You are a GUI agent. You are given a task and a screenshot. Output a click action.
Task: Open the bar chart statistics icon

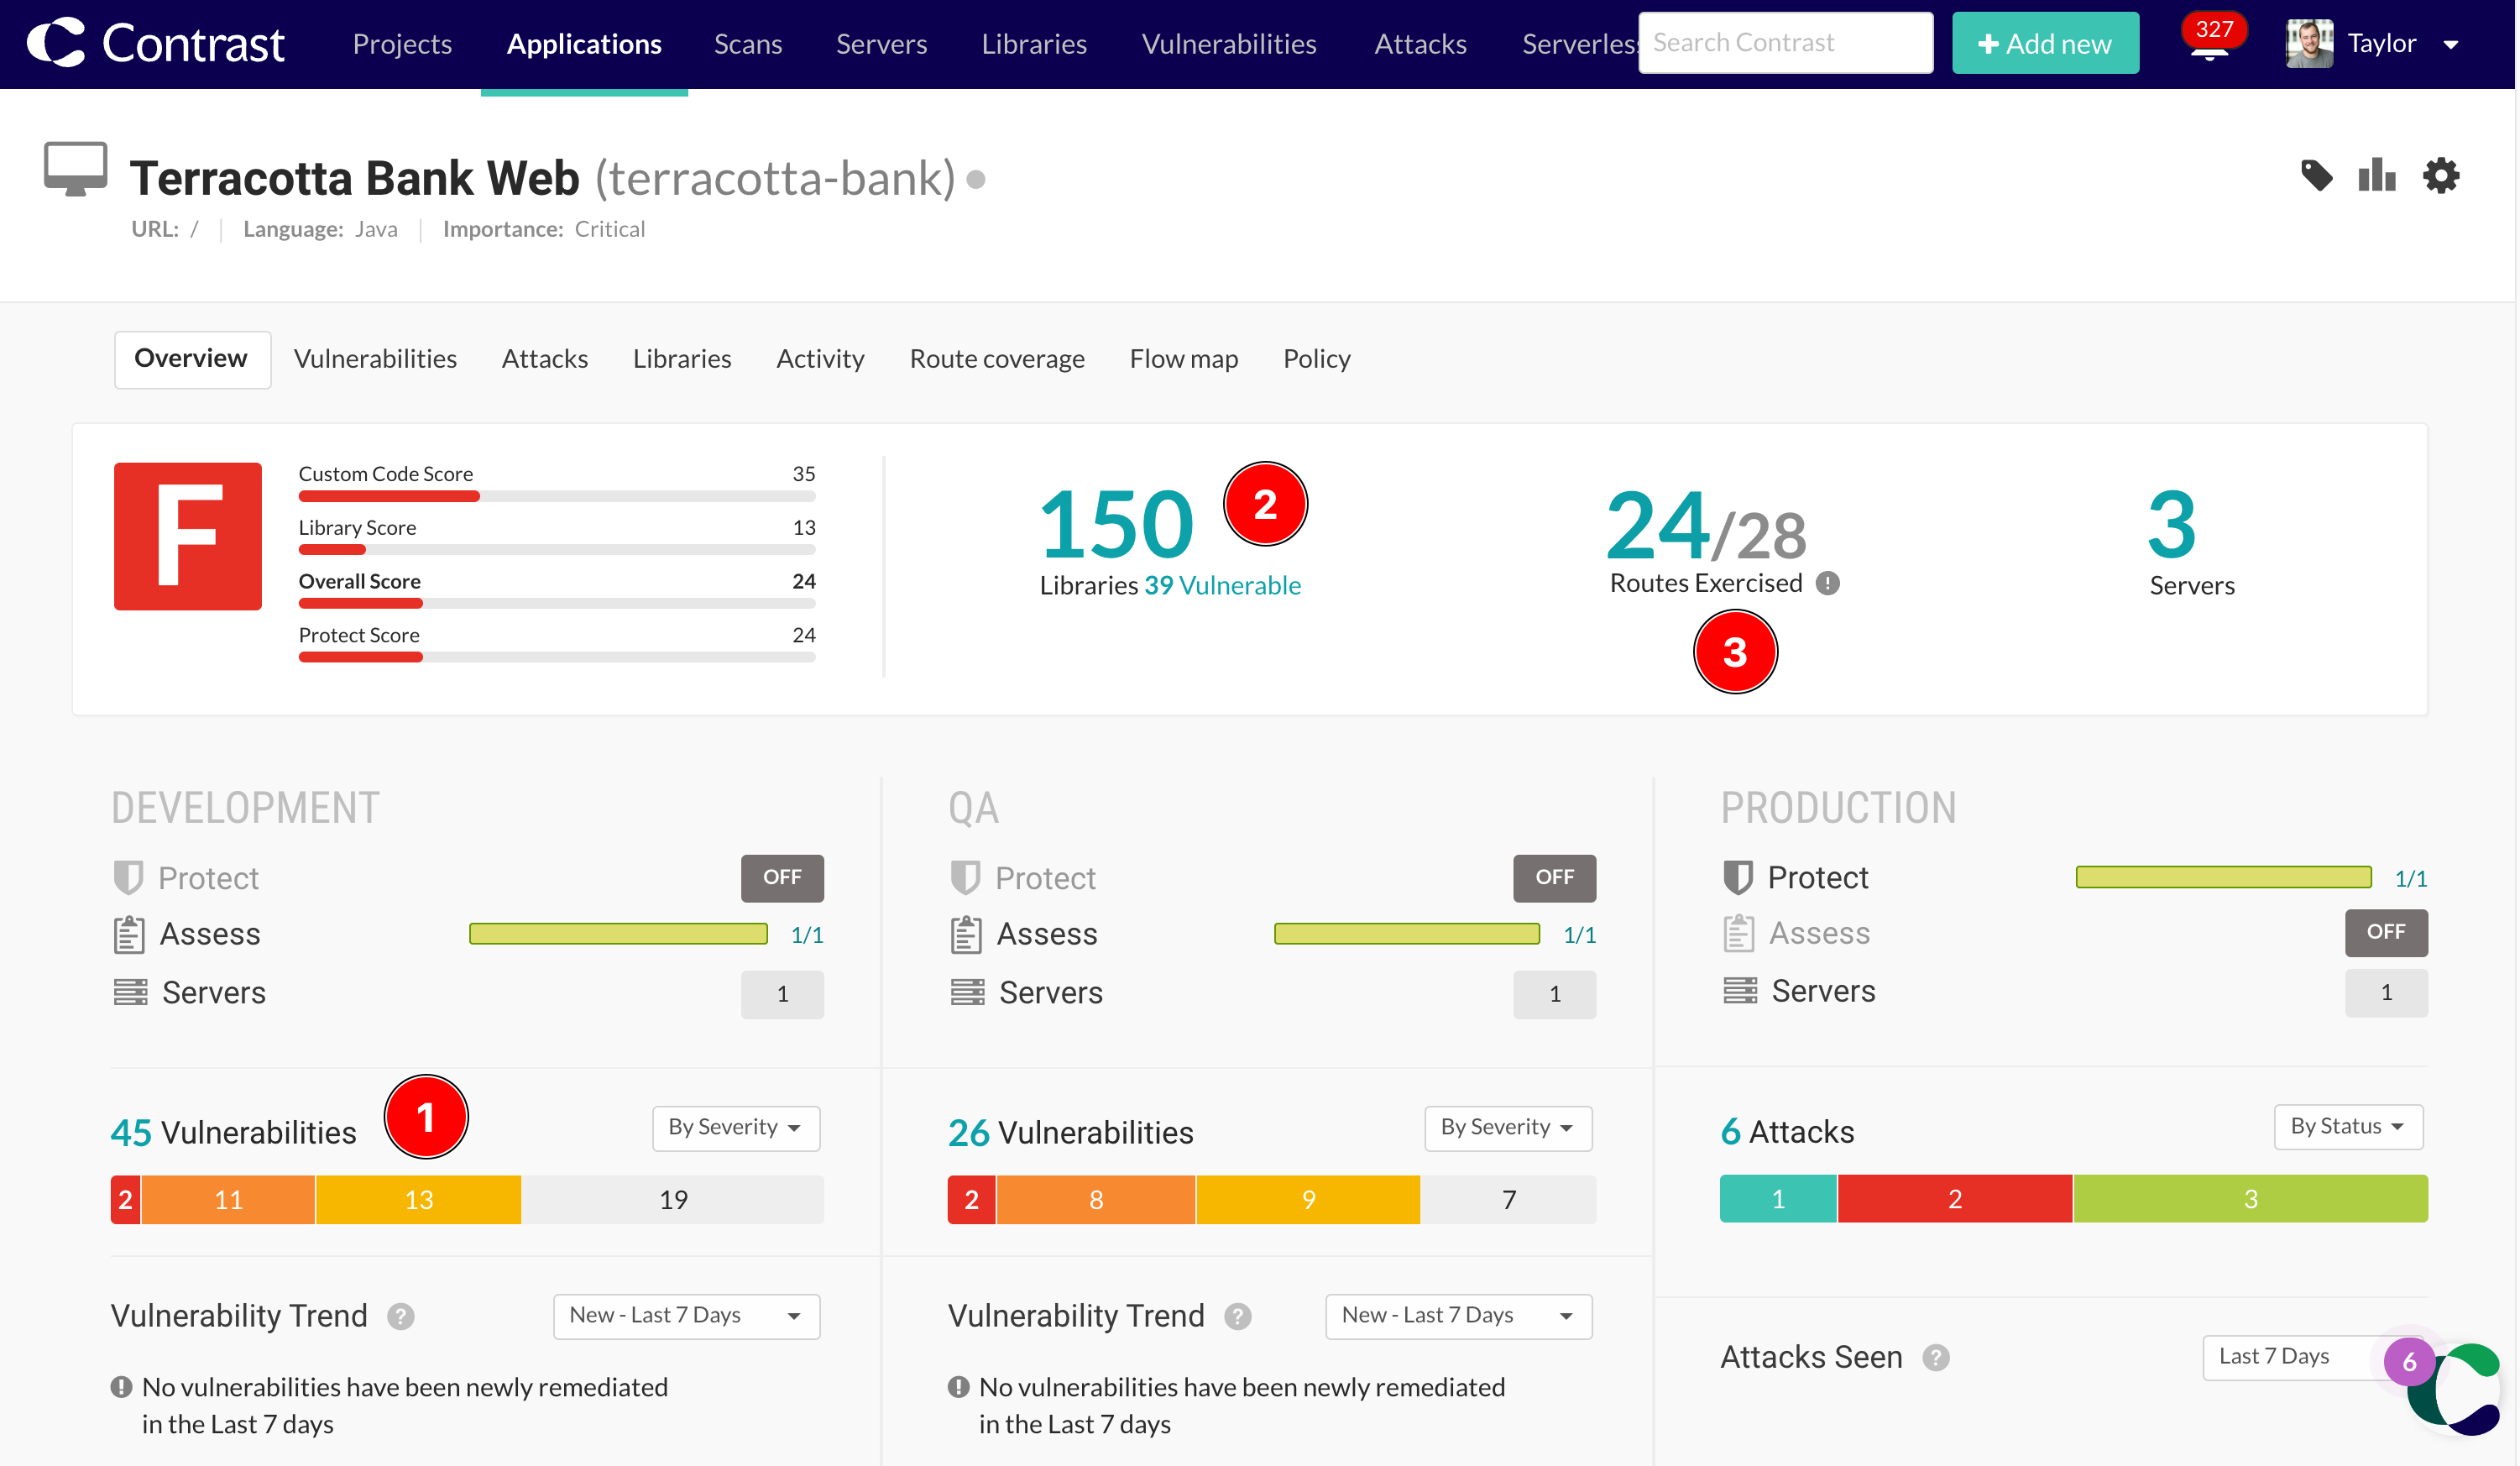(x=2377, y=176)
